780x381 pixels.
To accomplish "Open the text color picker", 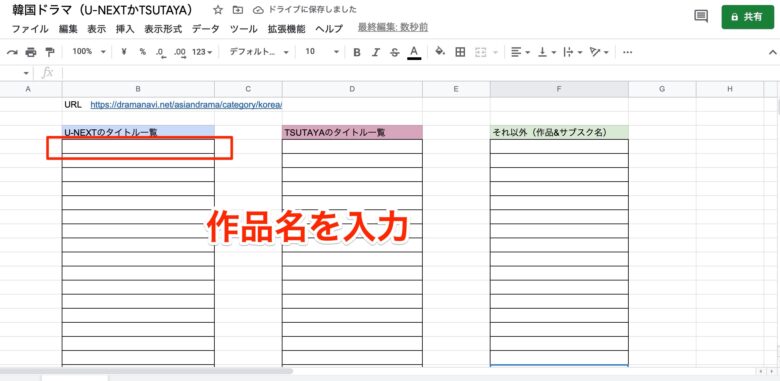I will coord(414,52).
